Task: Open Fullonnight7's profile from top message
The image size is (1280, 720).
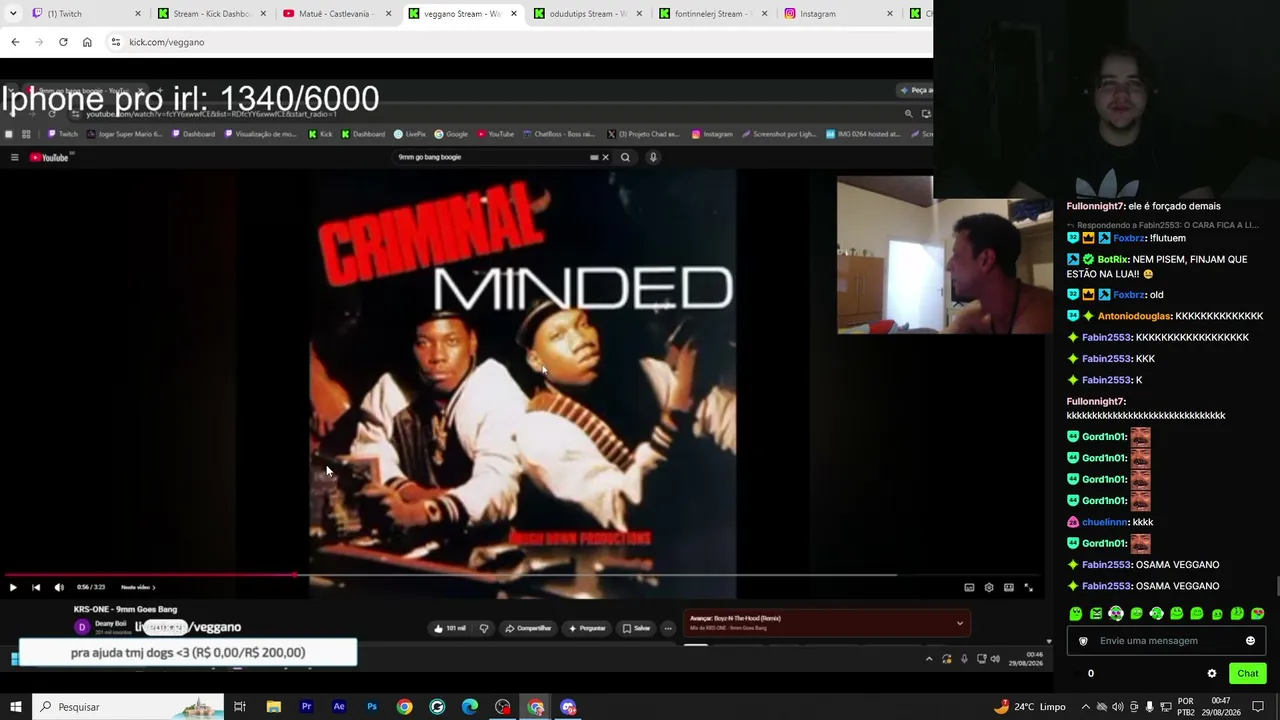Action: (x=1093, y=206)
